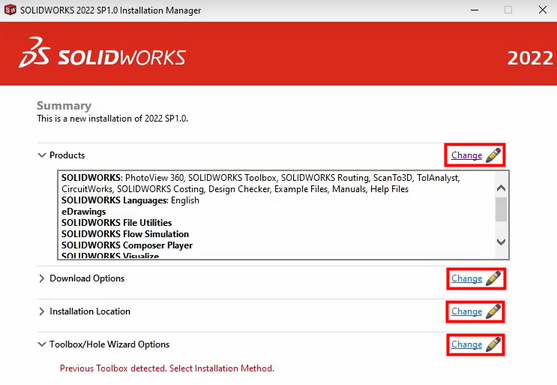
Task: Click the products list scroll up arrow
Action: coord(501,188)
